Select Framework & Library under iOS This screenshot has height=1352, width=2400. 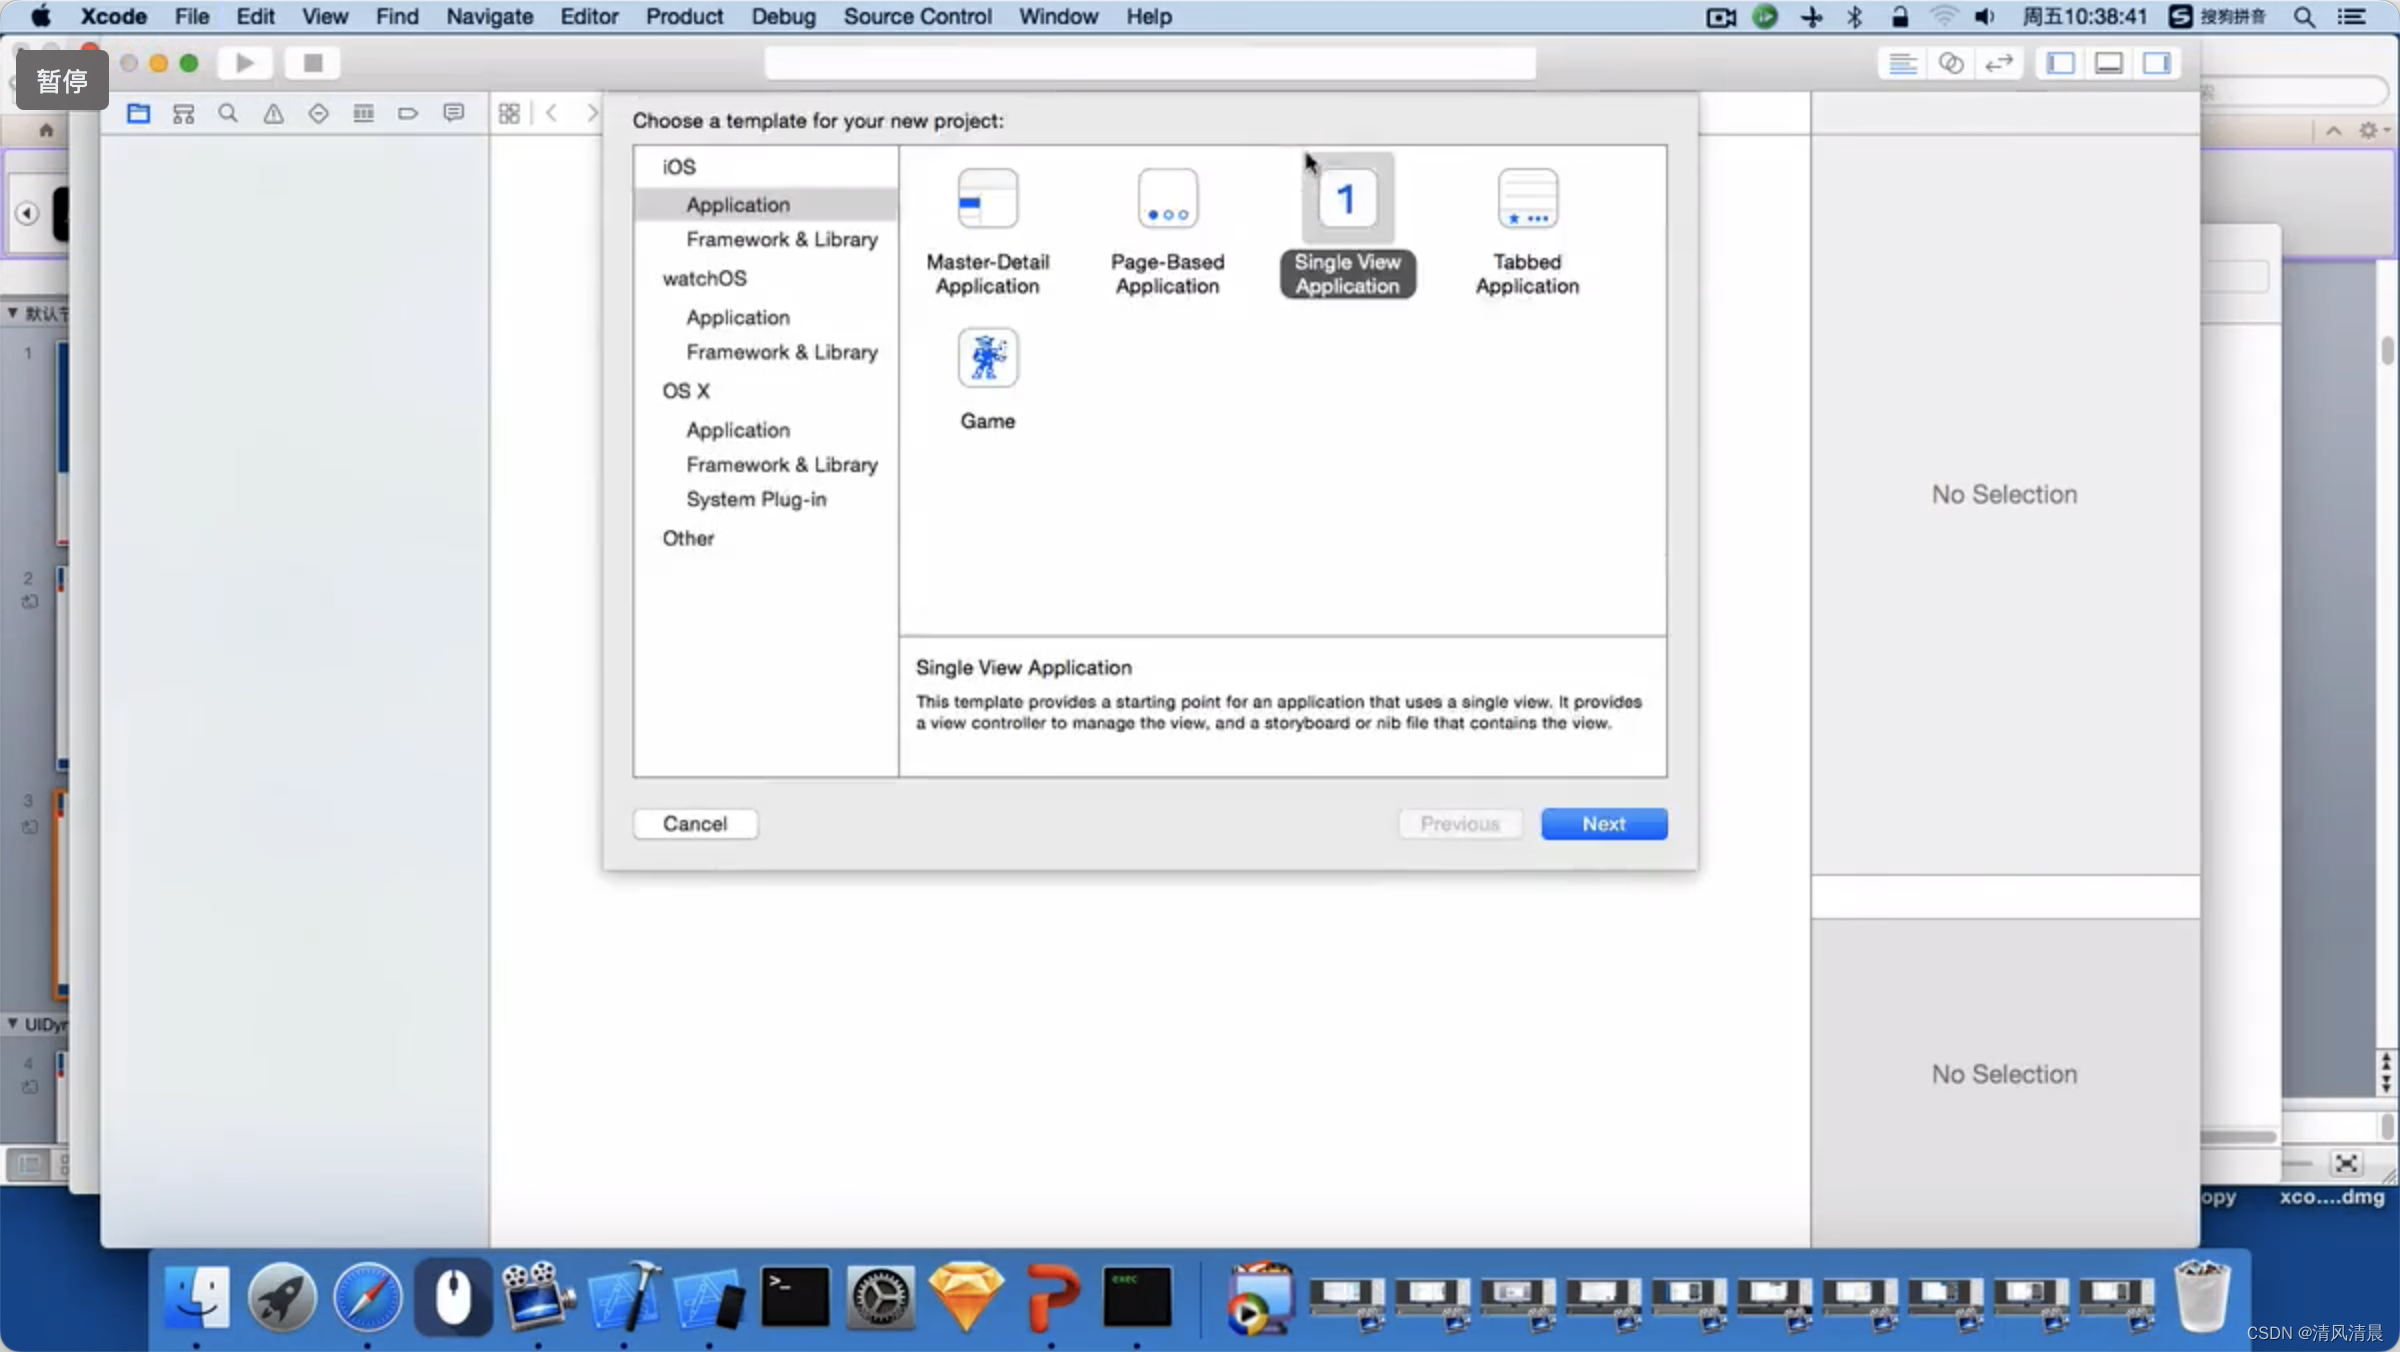point(781,240)
